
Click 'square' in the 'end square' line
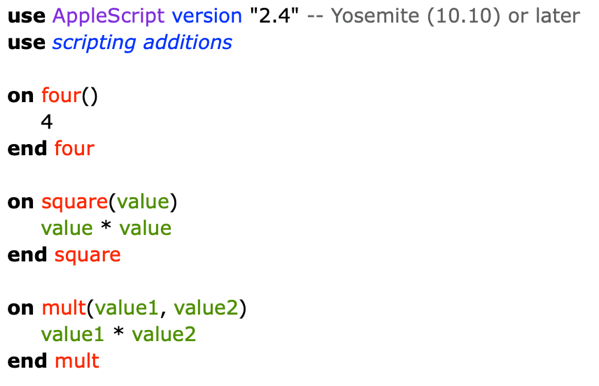tap(87, 255)
